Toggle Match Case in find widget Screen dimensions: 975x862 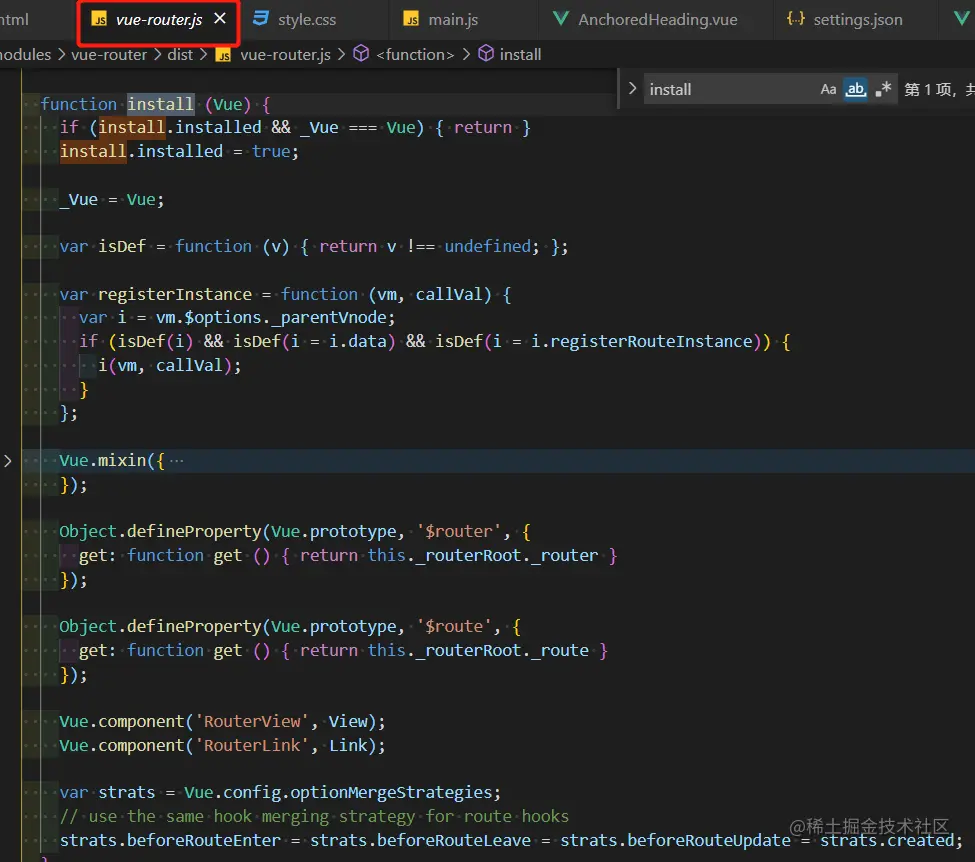(828, 90)
